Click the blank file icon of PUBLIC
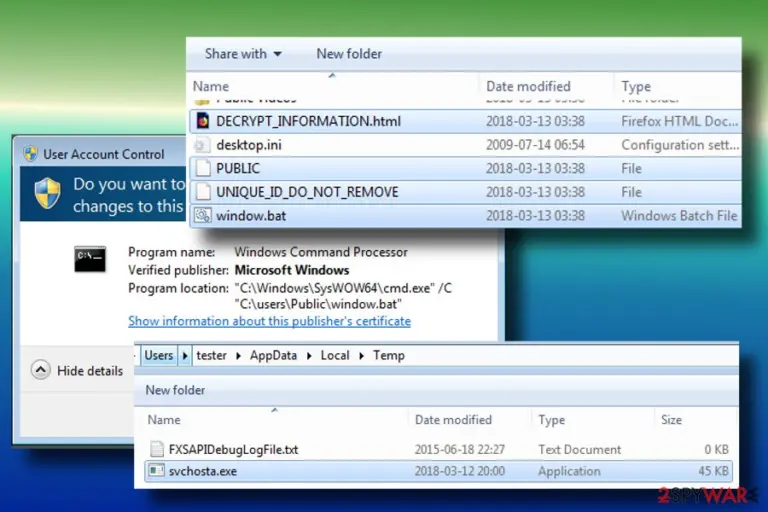The height and width of the screenshot is (512, 768). click(x=202, y=168)
